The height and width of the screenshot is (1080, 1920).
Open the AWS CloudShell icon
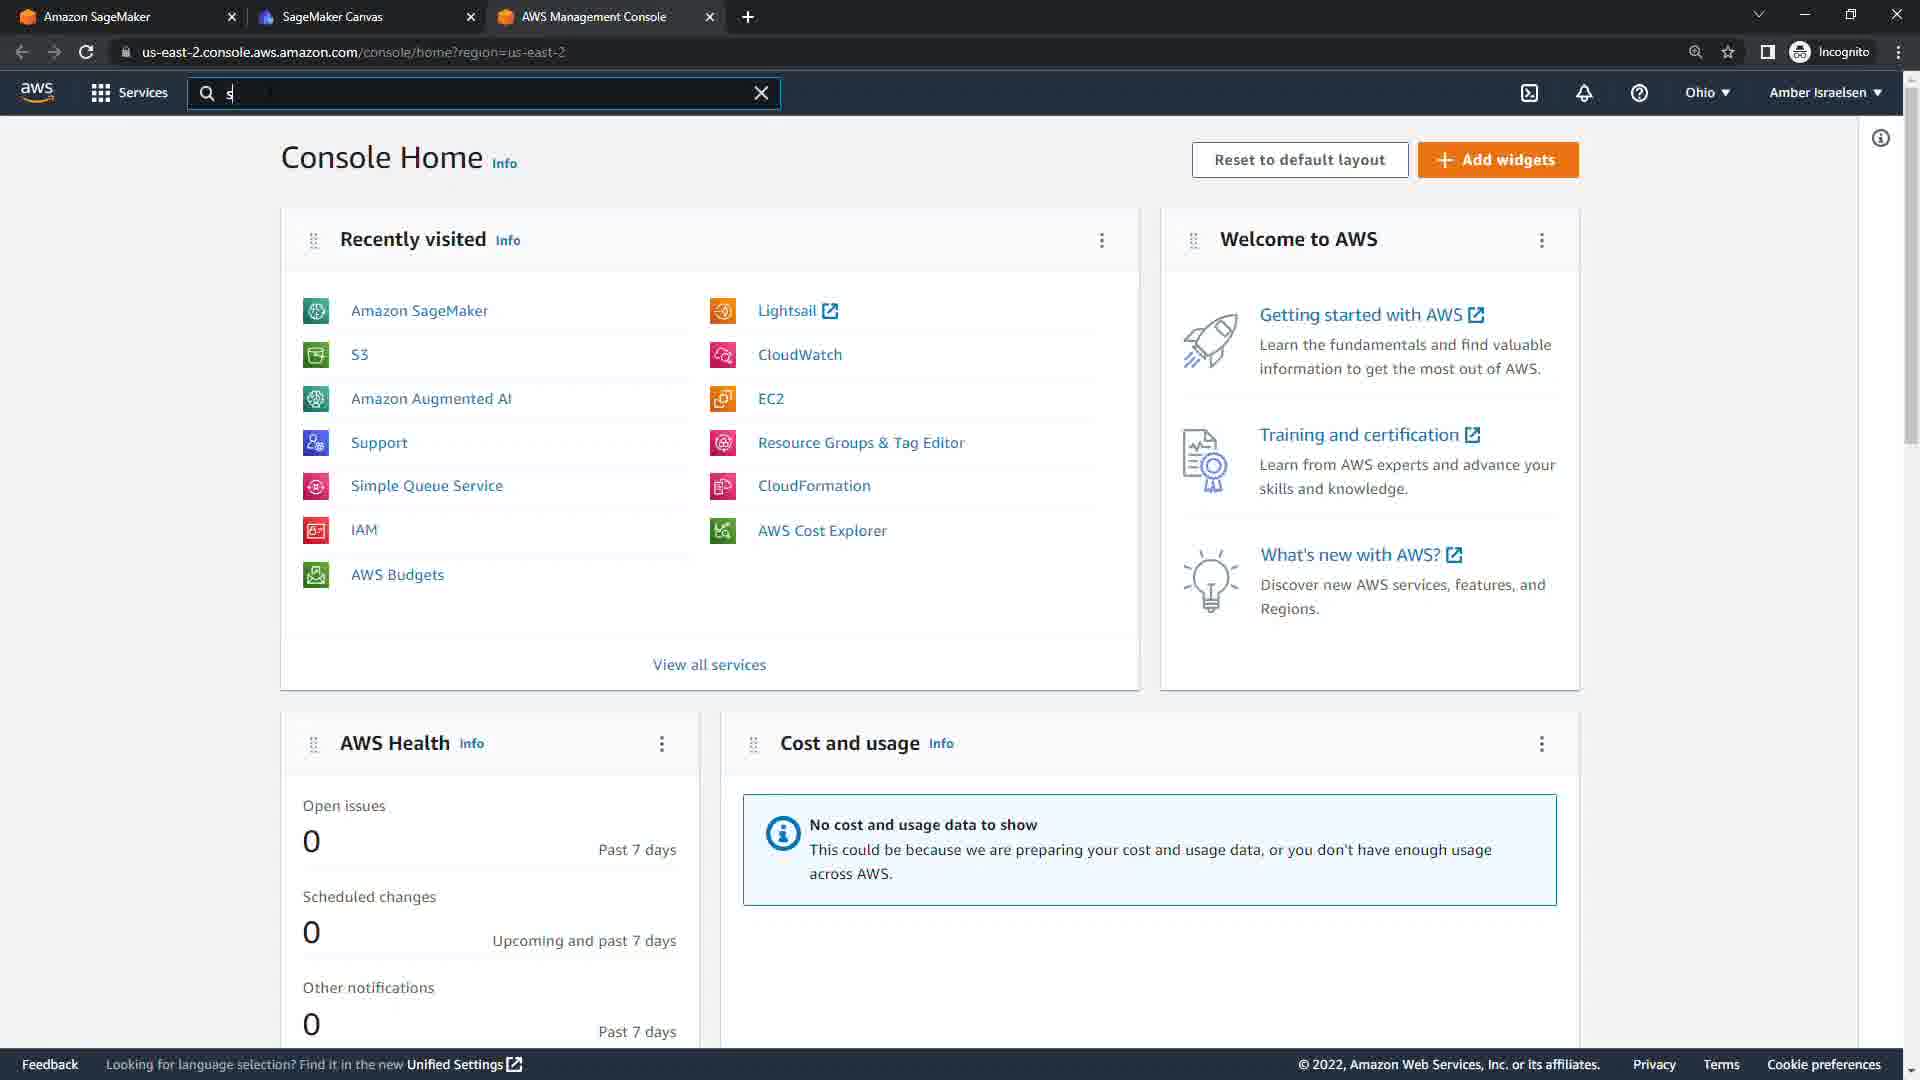(x=1529, y=93)
